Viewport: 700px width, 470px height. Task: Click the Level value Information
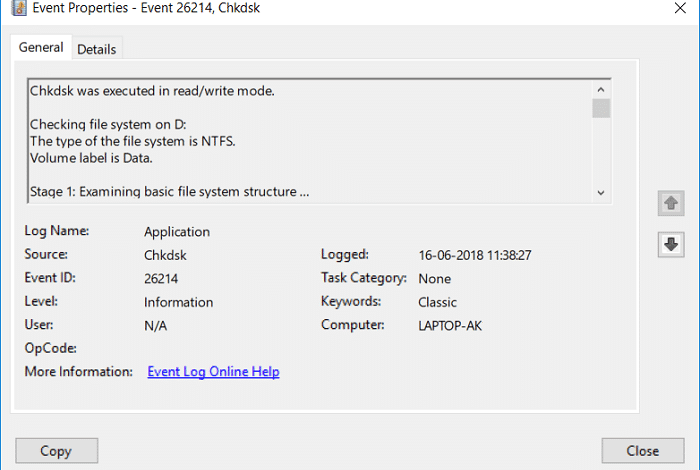tap(179, 302)
